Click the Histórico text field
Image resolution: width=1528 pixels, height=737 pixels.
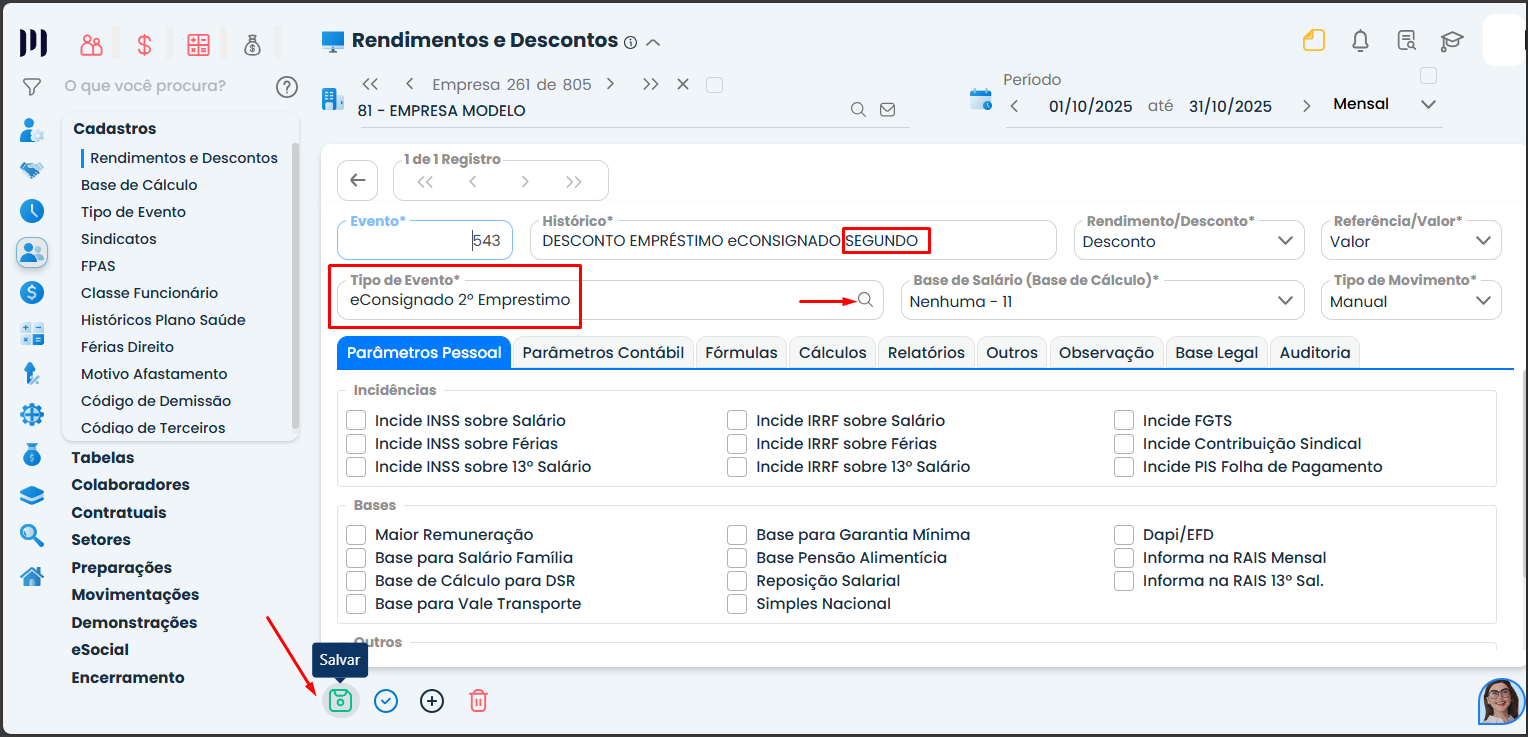(x=690, y=241)
